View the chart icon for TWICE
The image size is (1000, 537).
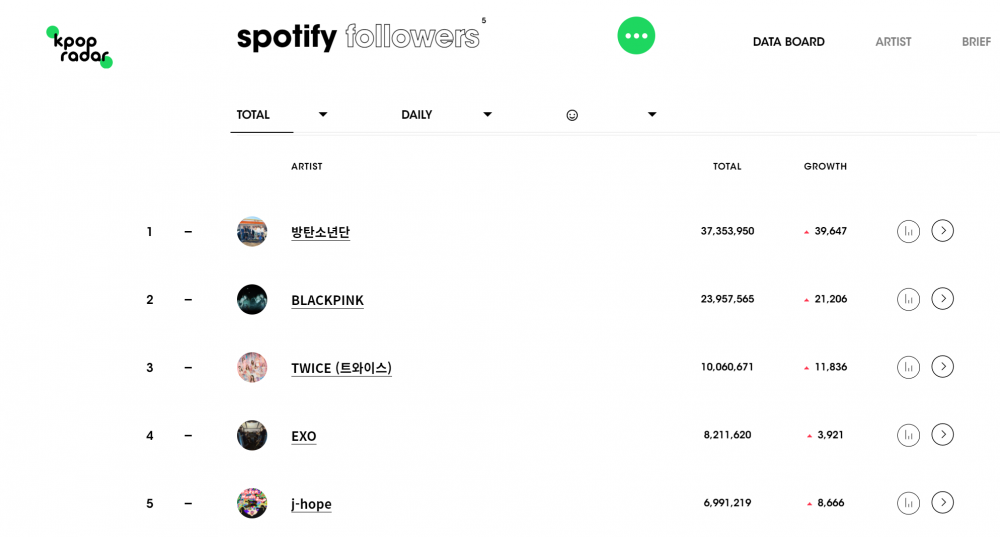(908, 367)
